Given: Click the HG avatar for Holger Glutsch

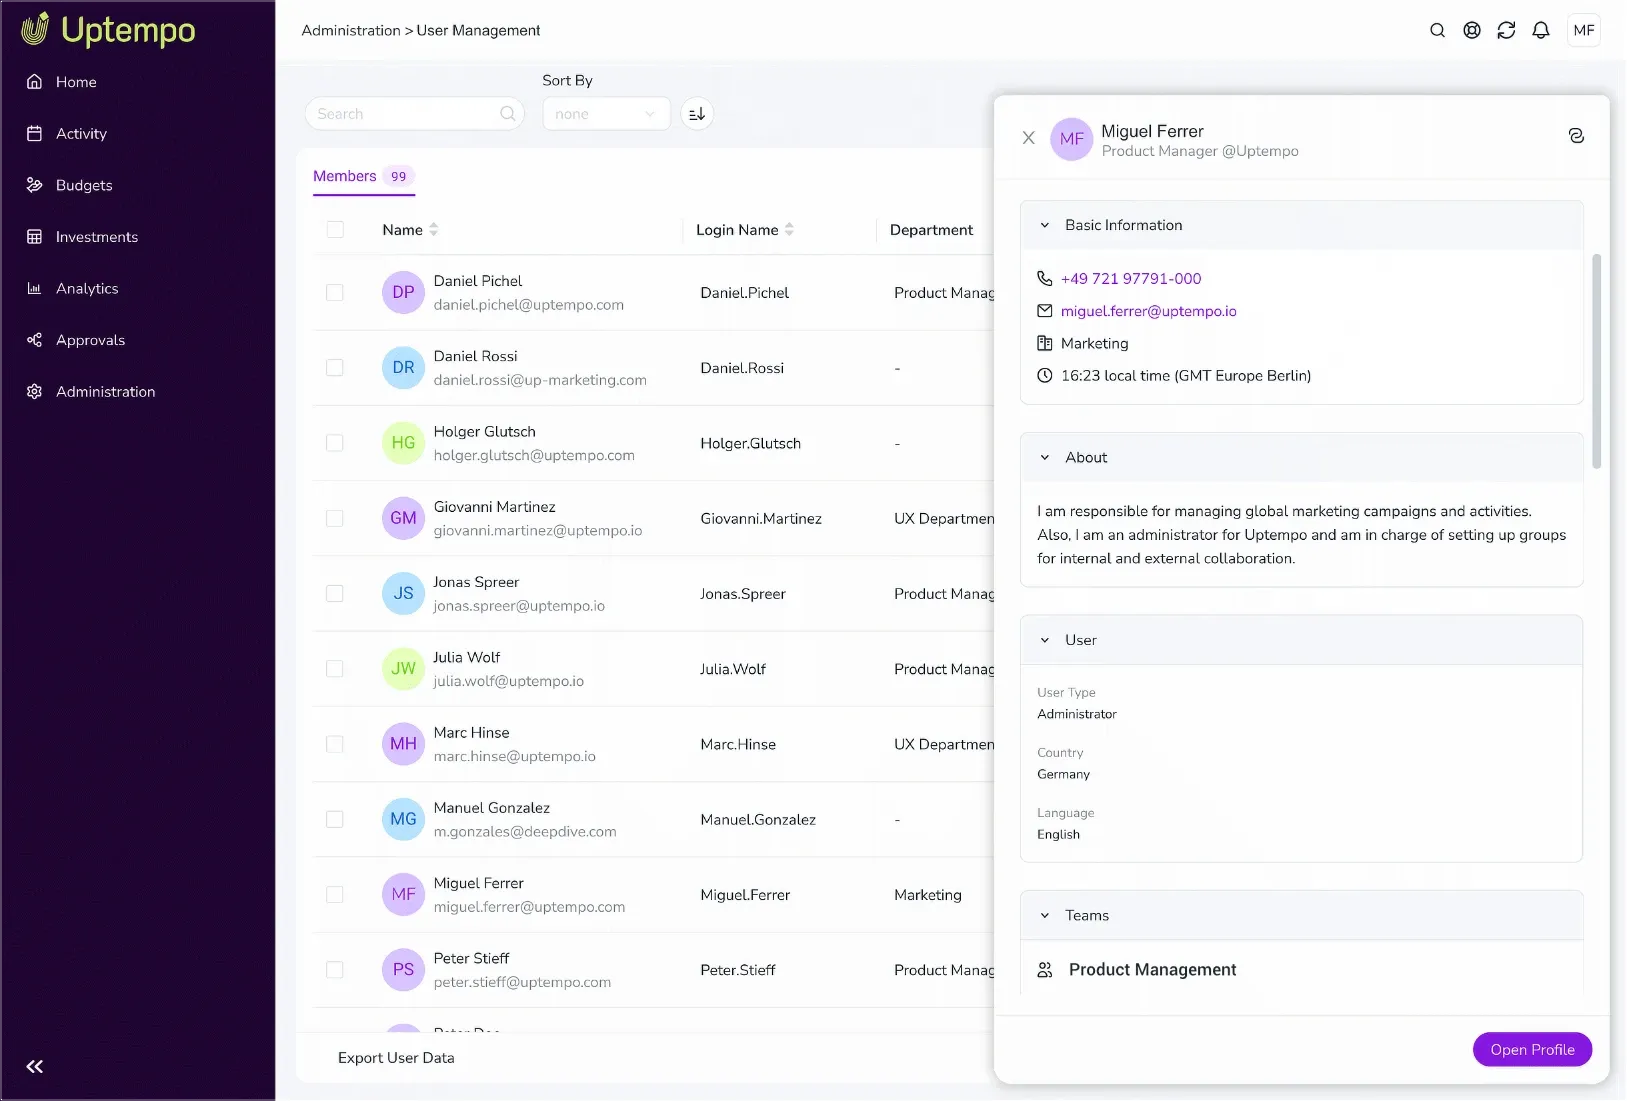Looking at the screenshot, I should [x=403, y=443].
